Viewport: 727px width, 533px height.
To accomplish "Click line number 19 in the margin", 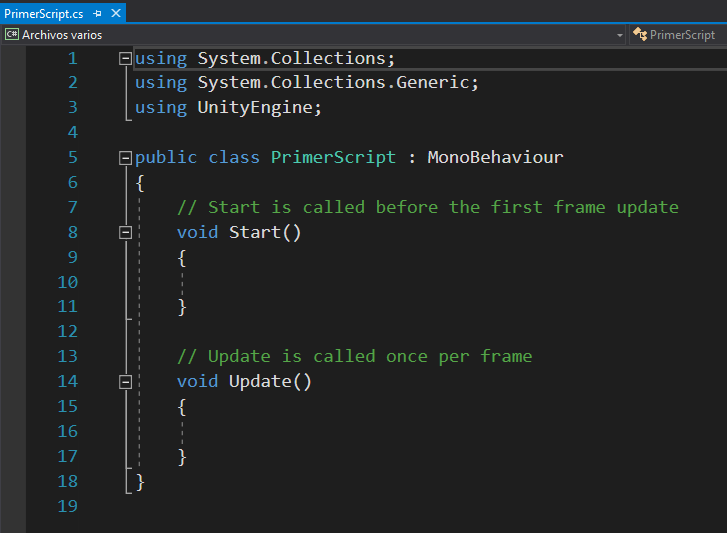I will tap(67, 506).
